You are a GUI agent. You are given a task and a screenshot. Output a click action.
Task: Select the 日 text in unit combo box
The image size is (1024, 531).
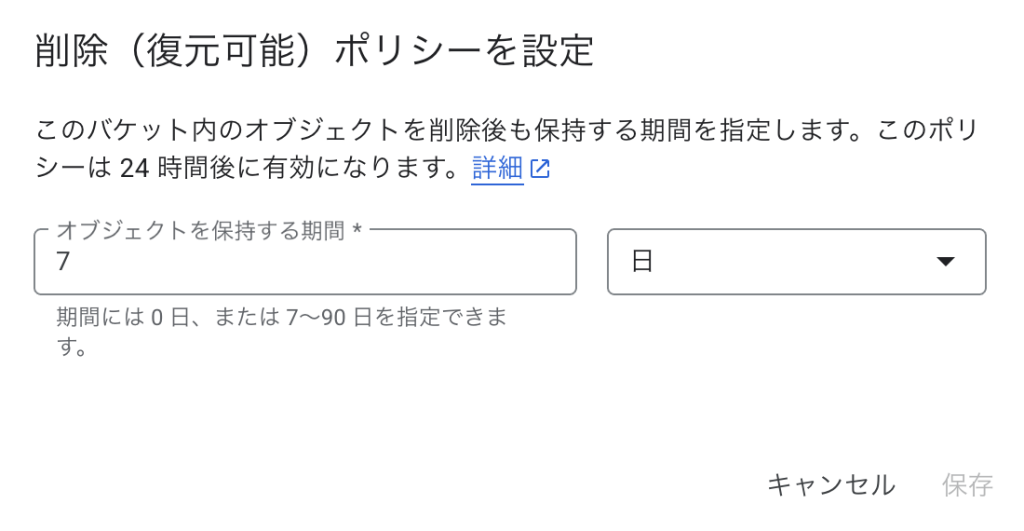[642, 261]
